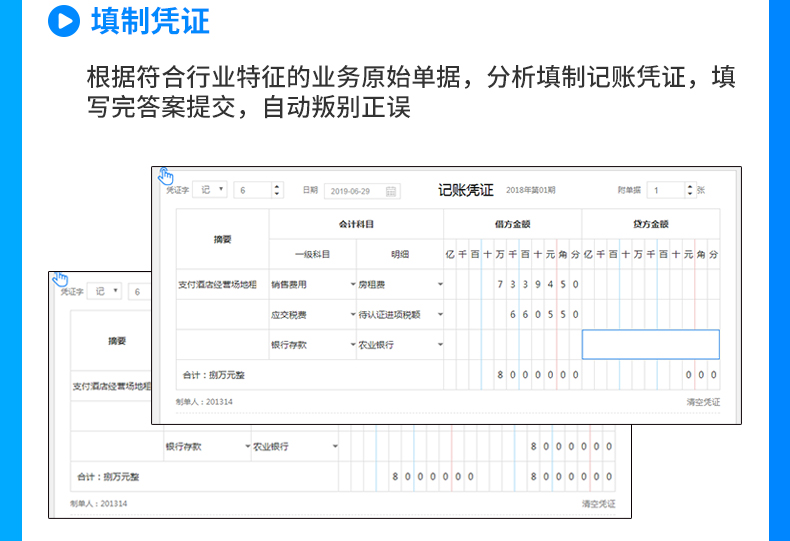Open the 应交税费 account dropdown
The width and height of the screenshot is (790, 541).
tap(352, 314)
